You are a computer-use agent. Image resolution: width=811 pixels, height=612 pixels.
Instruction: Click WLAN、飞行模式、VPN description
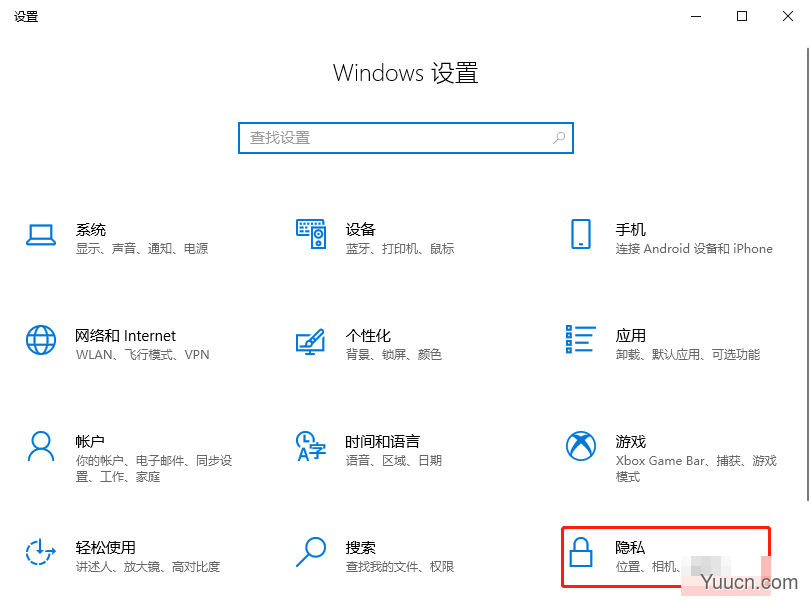tap(143, 355)
